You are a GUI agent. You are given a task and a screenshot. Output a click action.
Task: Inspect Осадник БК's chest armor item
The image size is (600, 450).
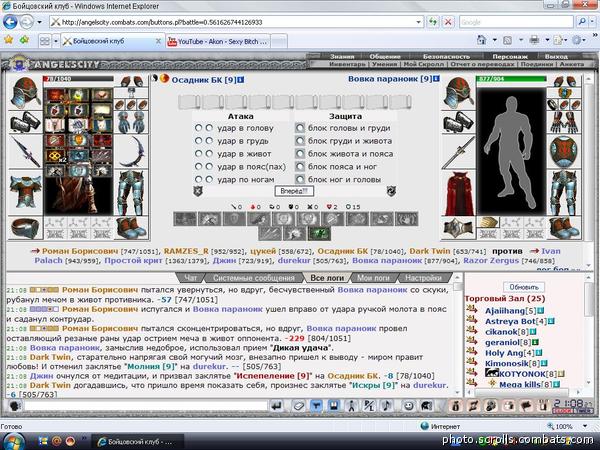(25, 192)
